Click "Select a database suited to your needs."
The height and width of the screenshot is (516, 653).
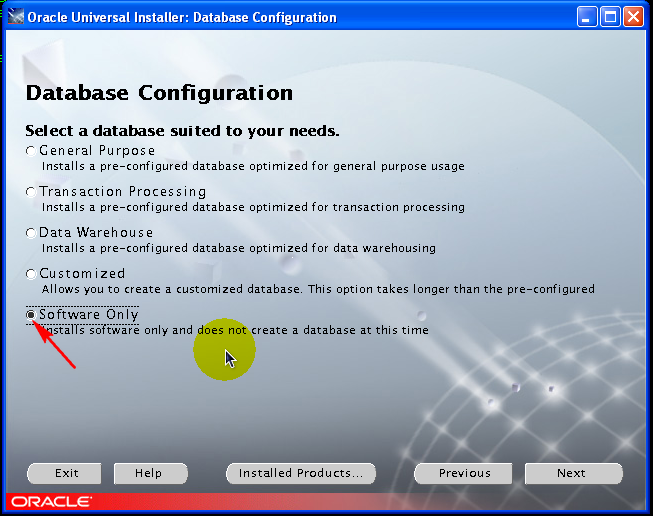coord(182,131)
